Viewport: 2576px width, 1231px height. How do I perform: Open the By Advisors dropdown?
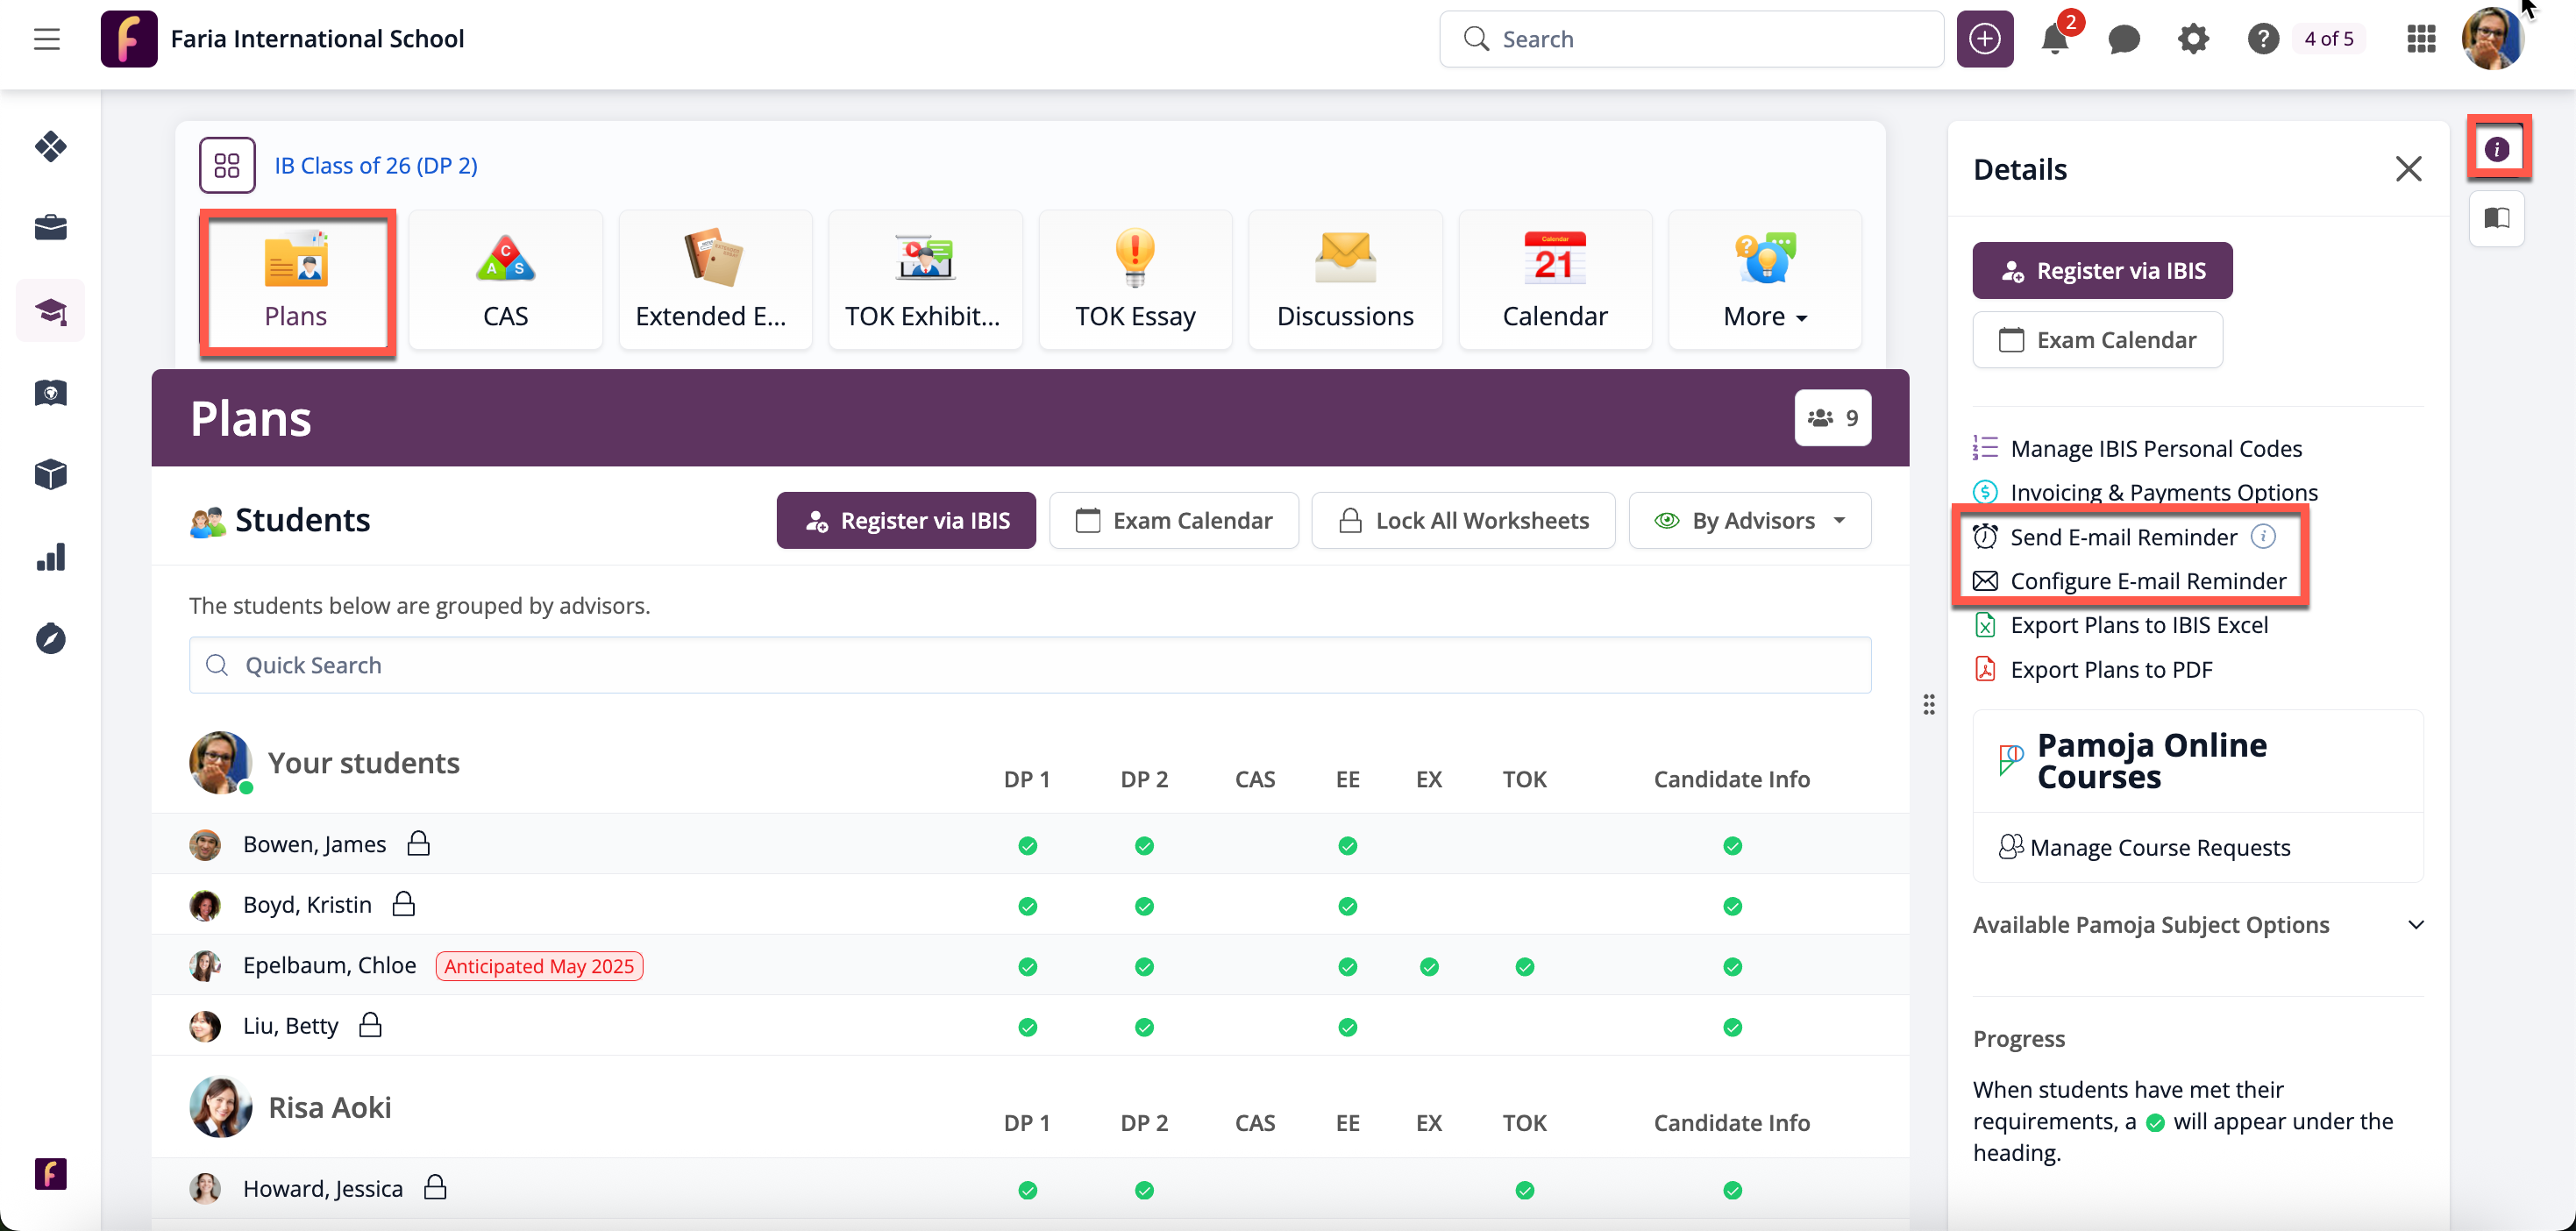[1749, 520]
